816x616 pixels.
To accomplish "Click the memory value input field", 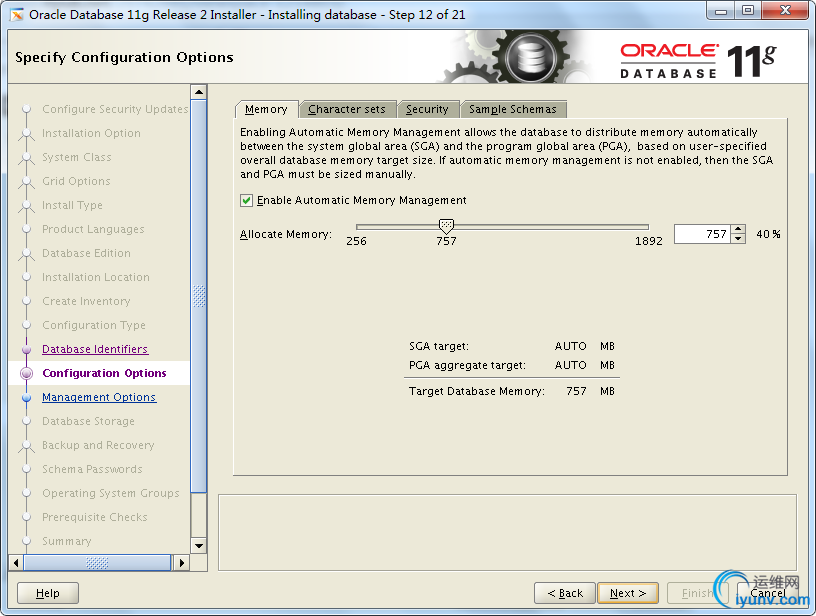I will coord(703,234).
